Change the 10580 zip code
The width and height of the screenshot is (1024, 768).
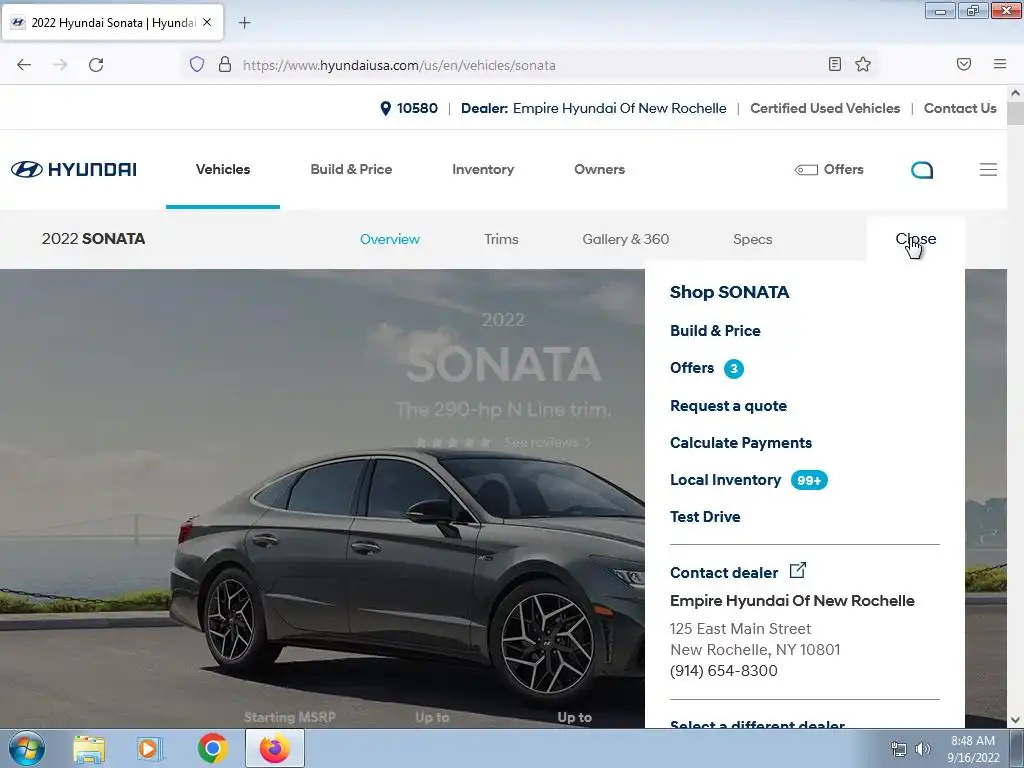417,108
